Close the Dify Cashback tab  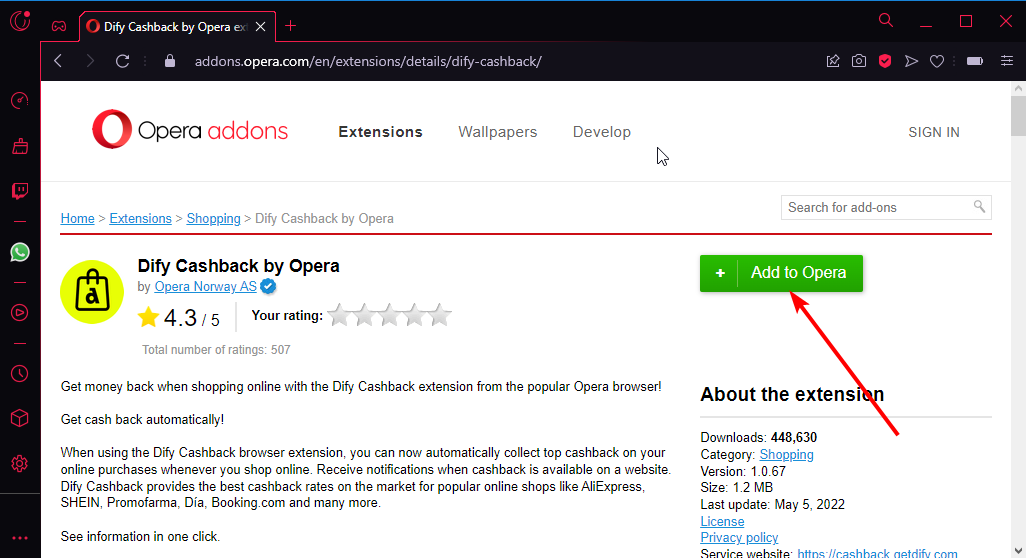[x=260, y=26]
